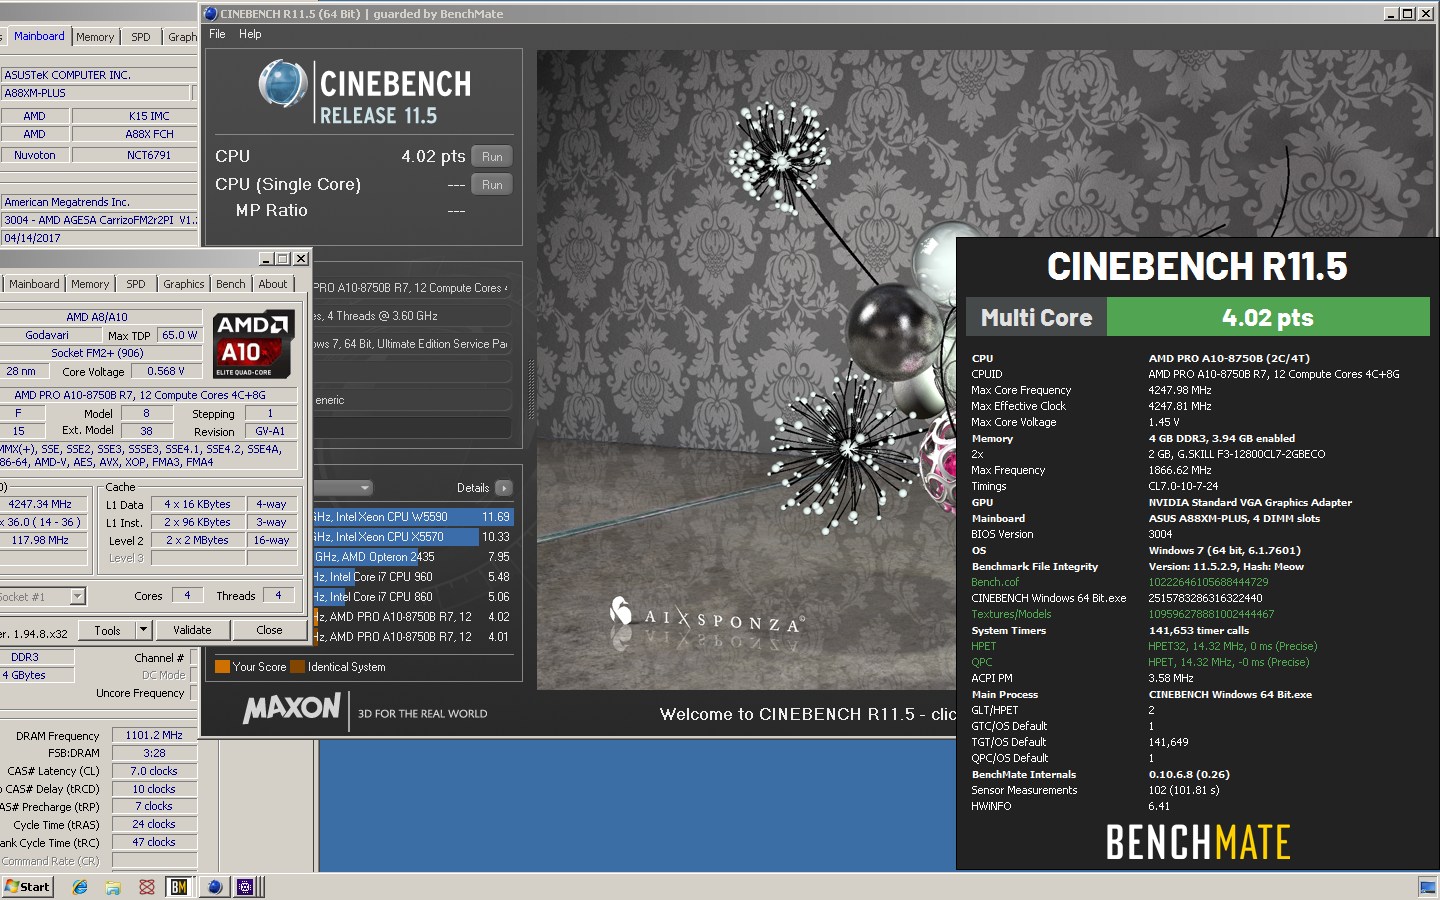
Task: Select Memory tab in the back CPU-Z window
Action: (x=95, y=37)
